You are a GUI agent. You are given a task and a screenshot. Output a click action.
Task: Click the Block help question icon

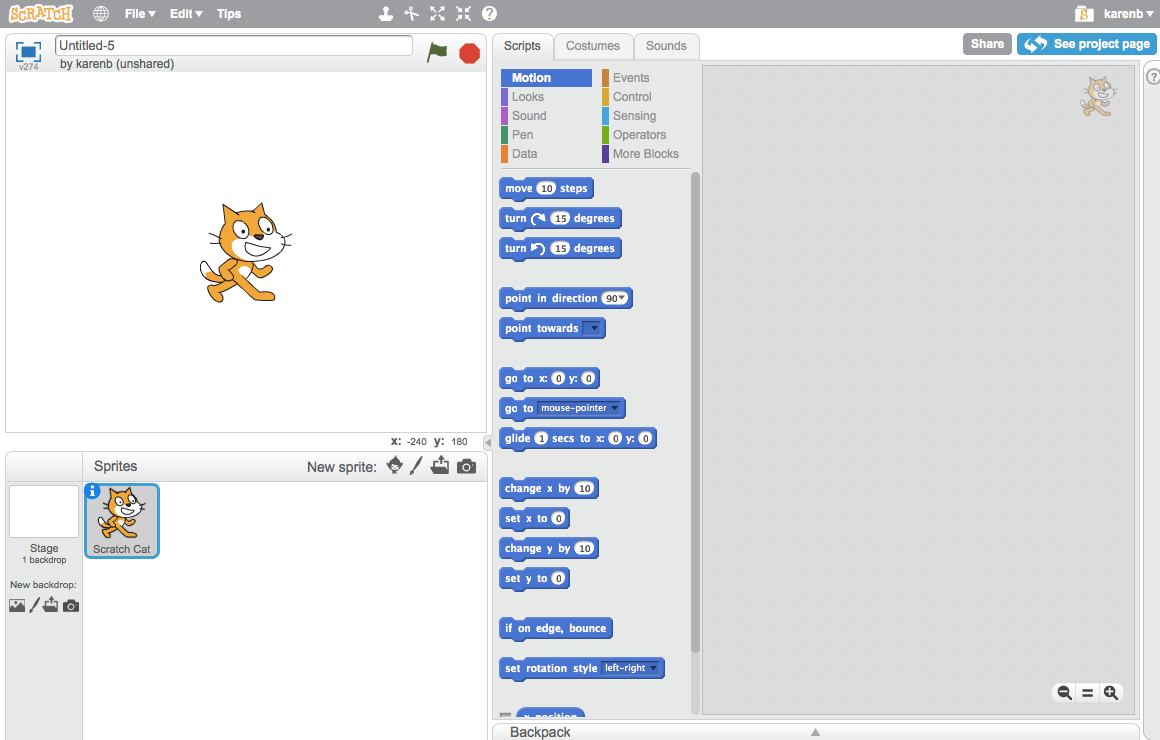(x=489, y=13)
